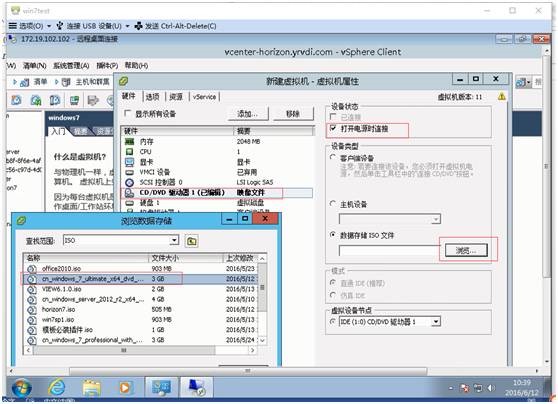
Task: Select emulate IDE (仿真 IDE) radio button
Action: [333, 295]
